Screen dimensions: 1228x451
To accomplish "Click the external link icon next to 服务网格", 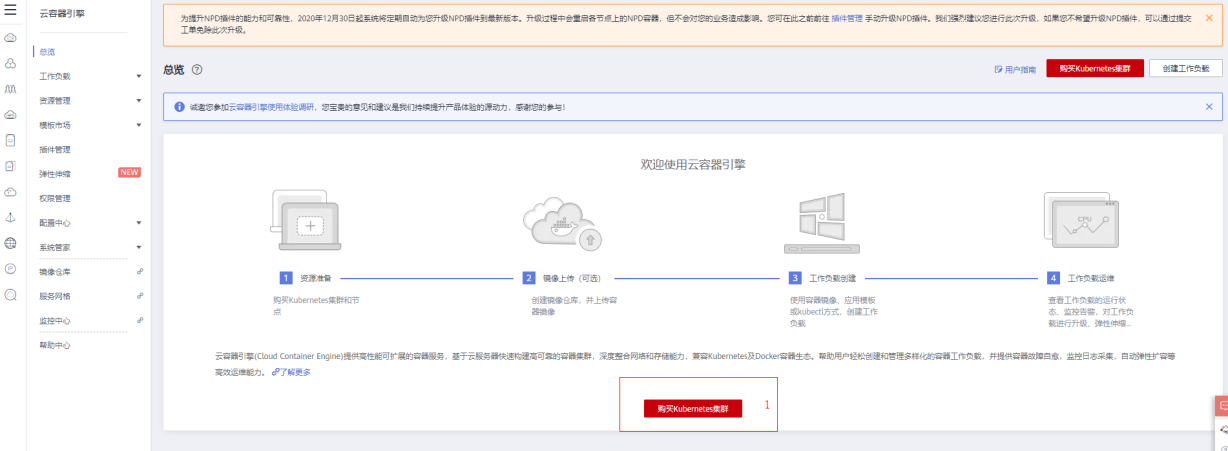I will (x=140, y=296).
